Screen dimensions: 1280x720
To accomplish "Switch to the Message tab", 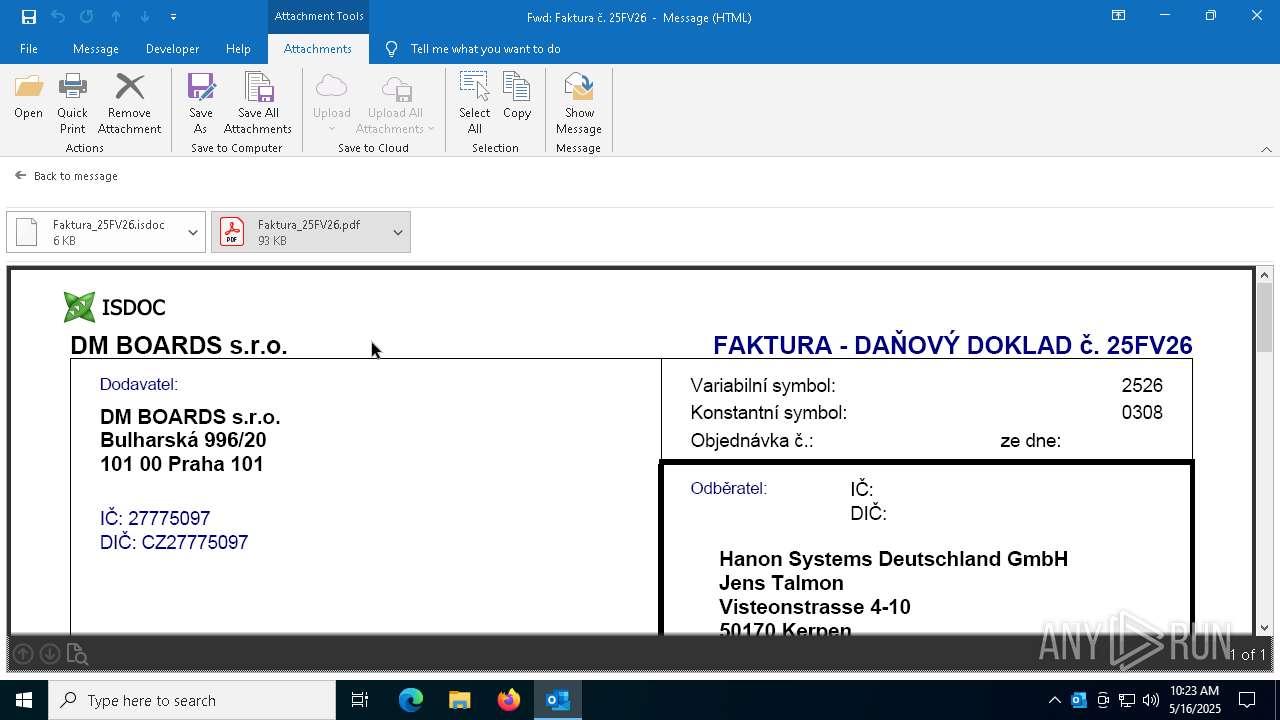I will click(x=96, y=49).
